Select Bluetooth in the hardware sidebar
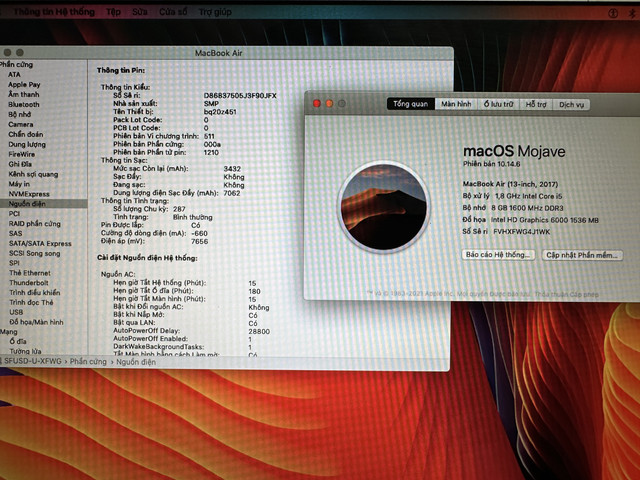Viewport: 640px width, 480px height. [x=24, y=104]
